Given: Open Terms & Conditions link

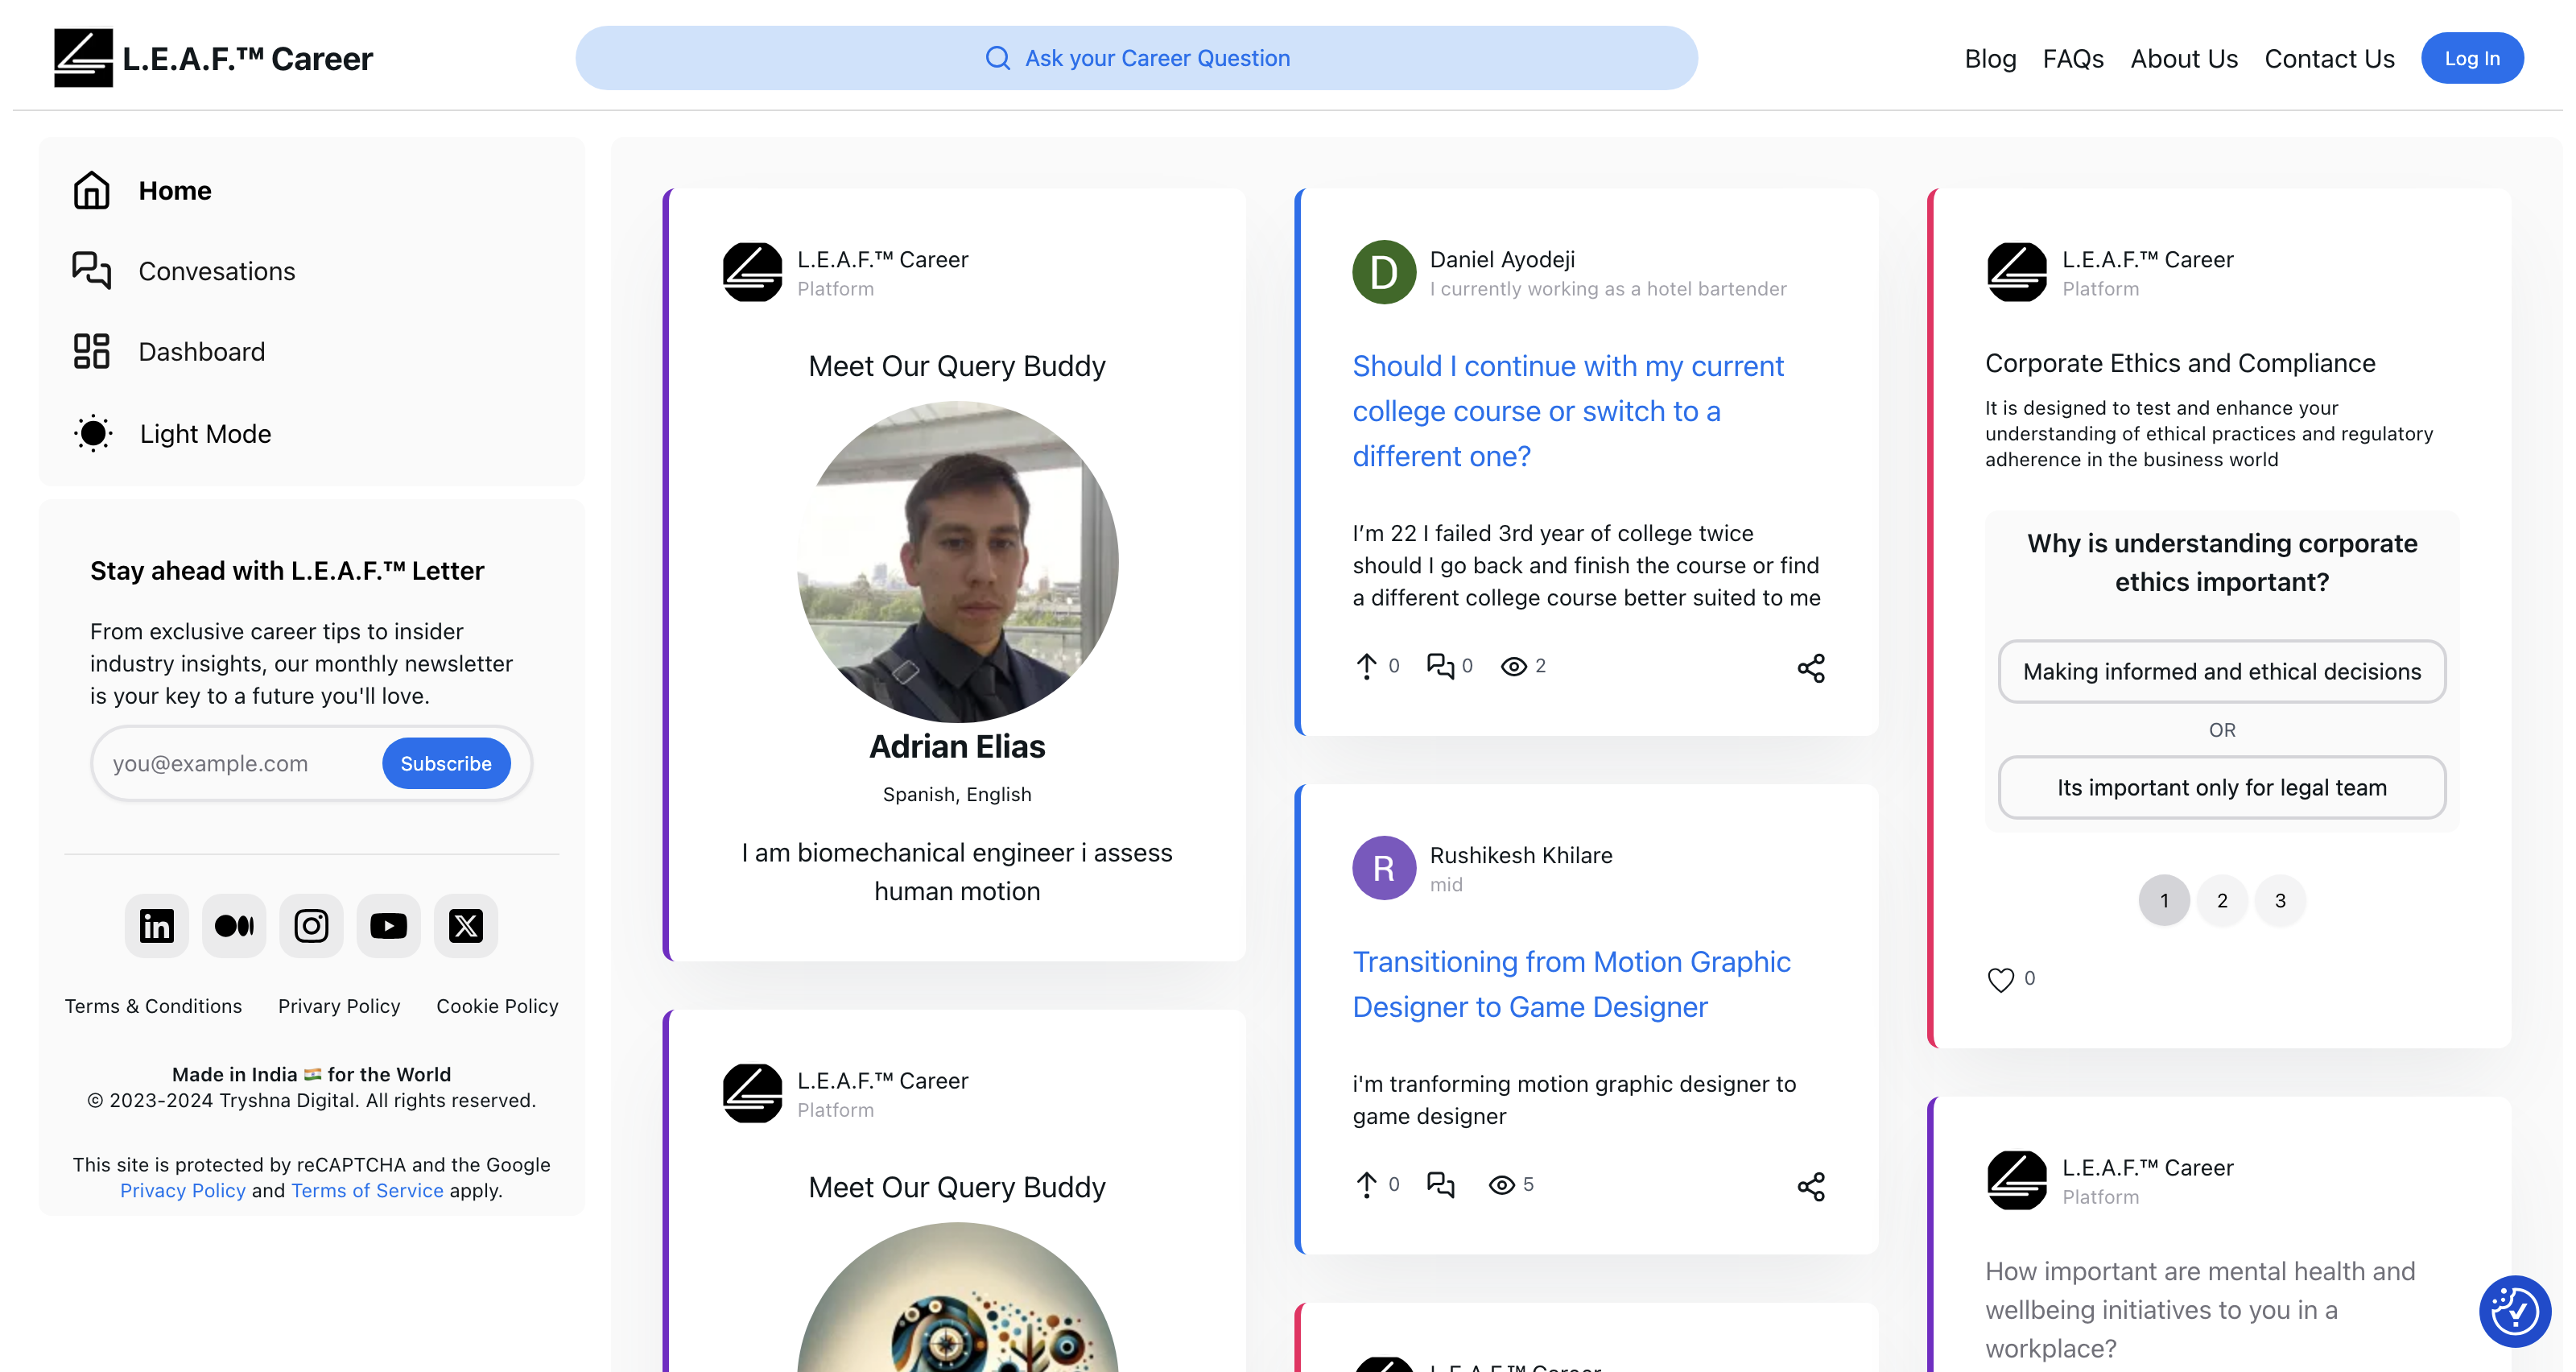Looking at the screenshot, I should pos(153,1006).
